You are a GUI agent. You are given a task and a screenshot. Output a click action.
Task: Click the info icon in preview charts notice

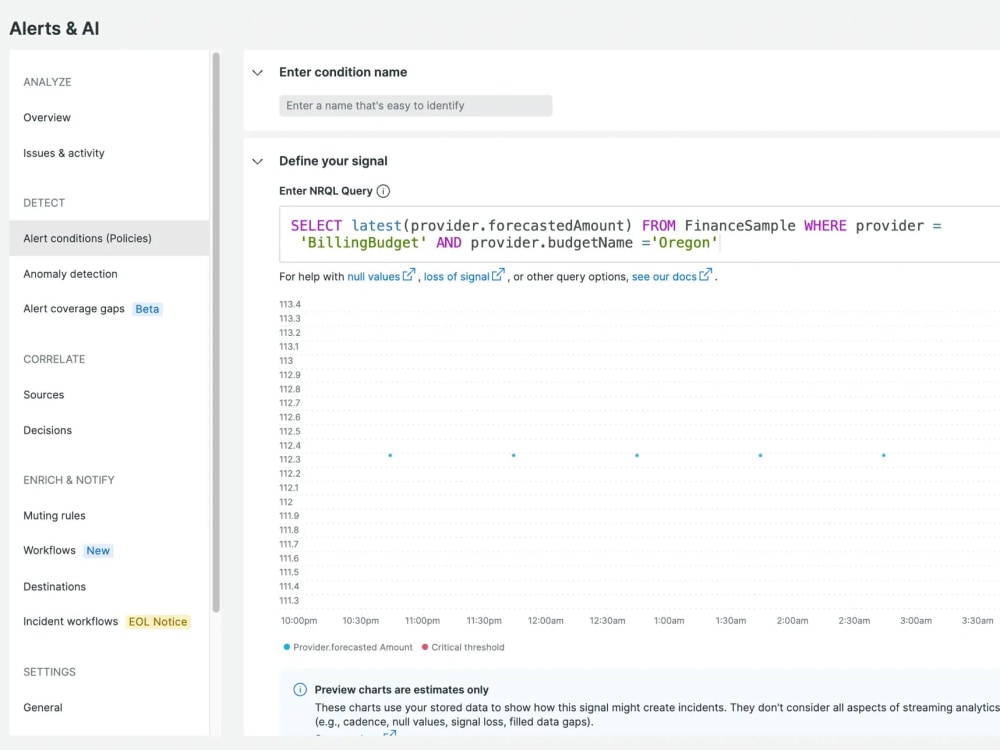(300, 689)
